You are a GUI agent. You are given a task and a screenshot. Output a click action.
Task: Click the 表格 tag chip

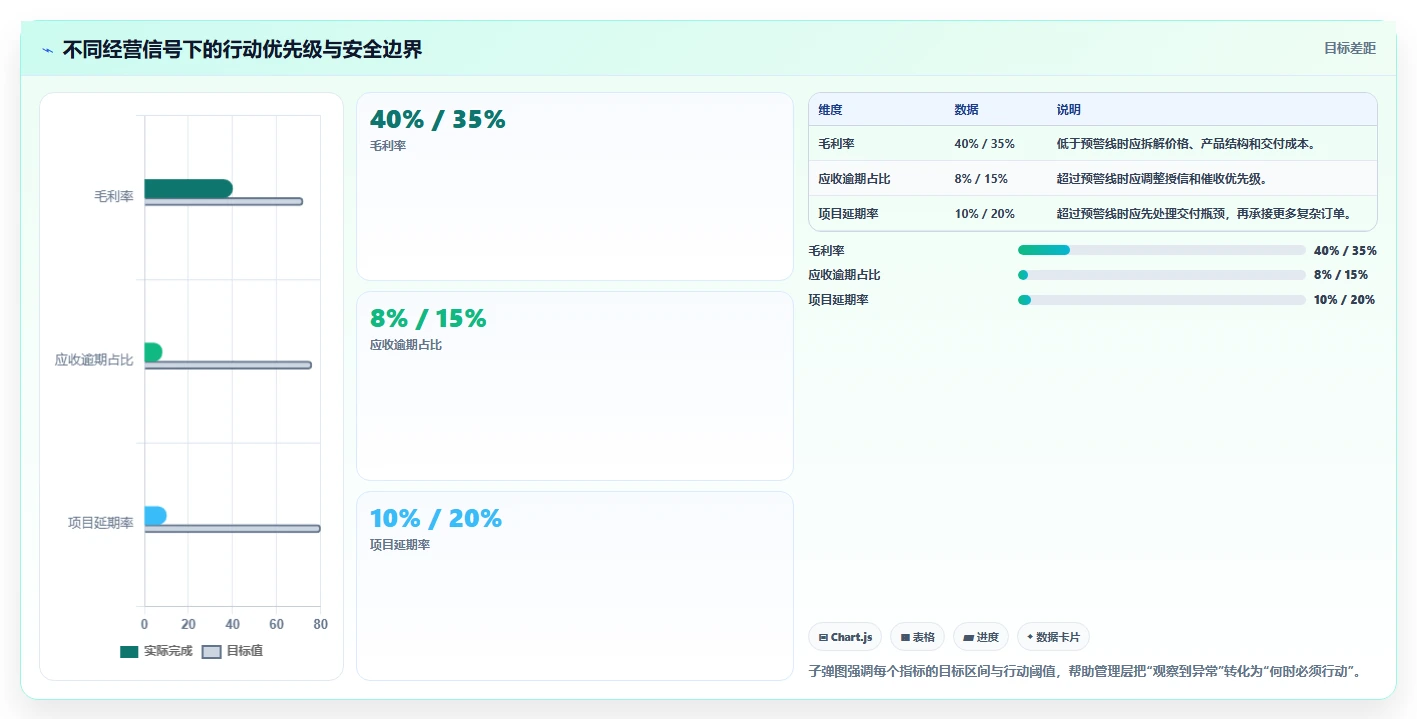tap(917, 637)
